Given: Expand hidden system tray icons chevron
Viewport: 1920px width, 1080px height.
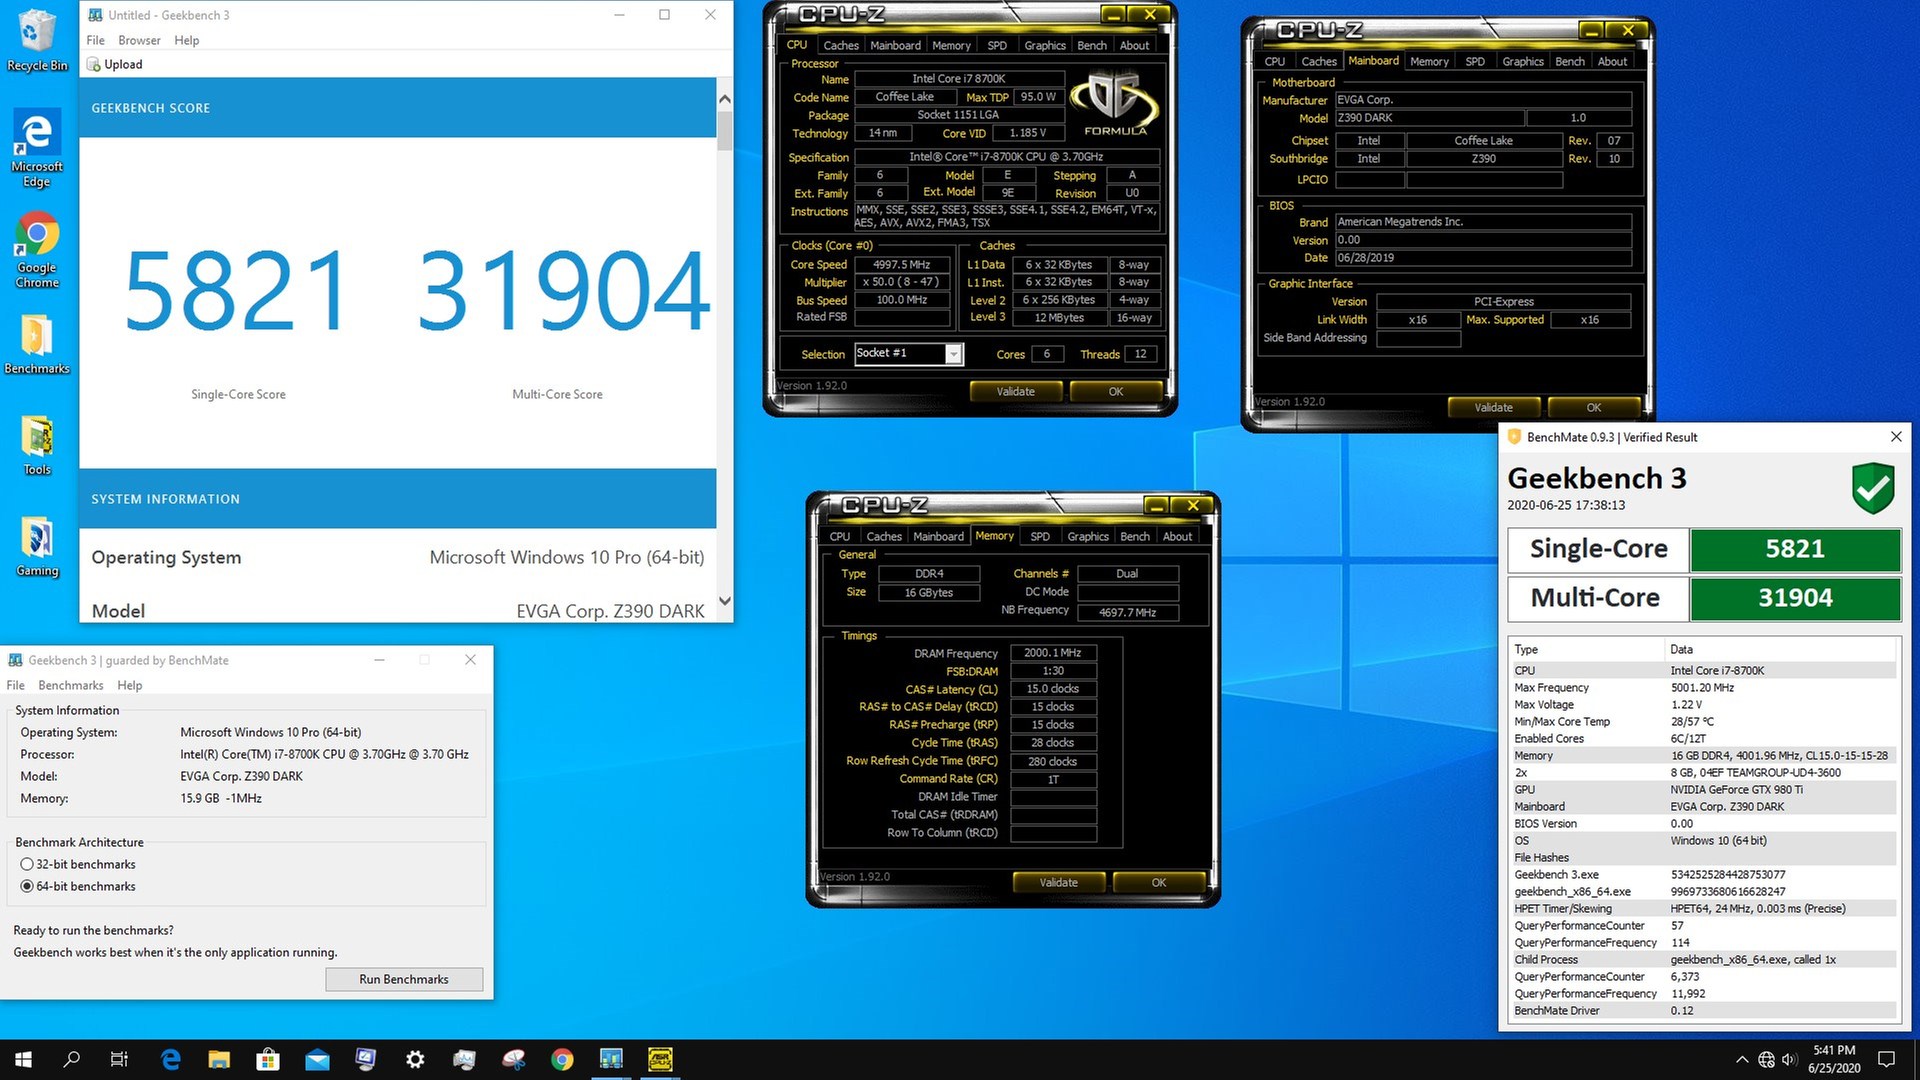Looking at the screenshot, I should pyautogui.click(x=1742, y=1059).
